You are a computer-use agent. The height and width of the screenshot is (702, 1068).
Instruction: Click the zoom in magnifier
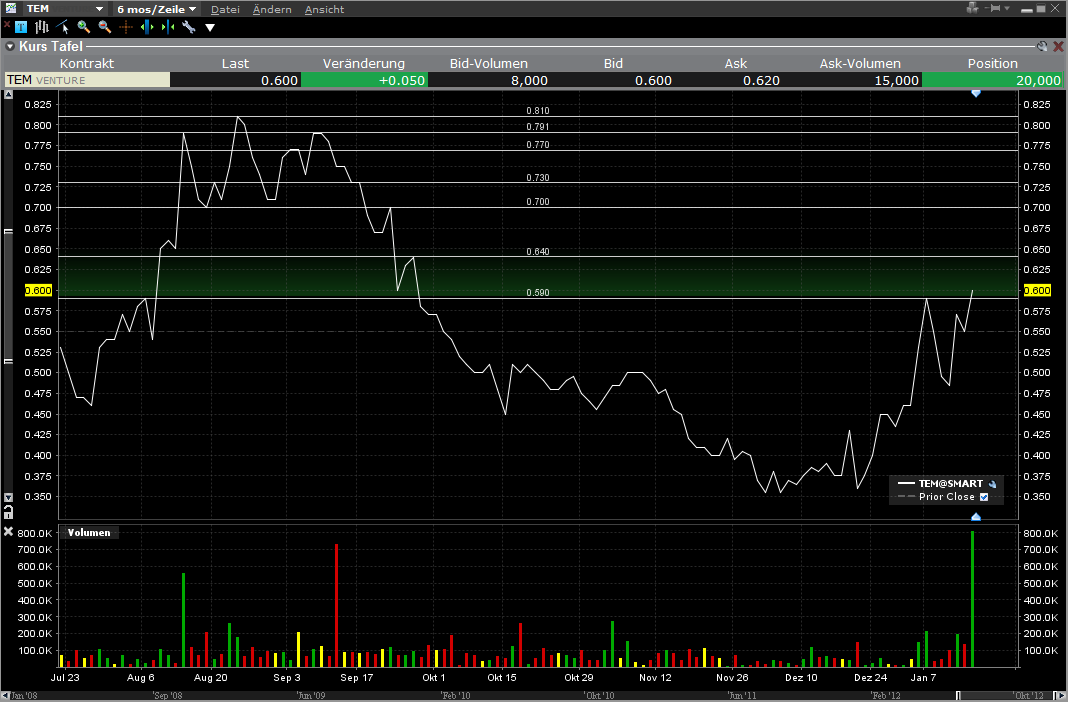pyautogui.click(x=84, y=27)
